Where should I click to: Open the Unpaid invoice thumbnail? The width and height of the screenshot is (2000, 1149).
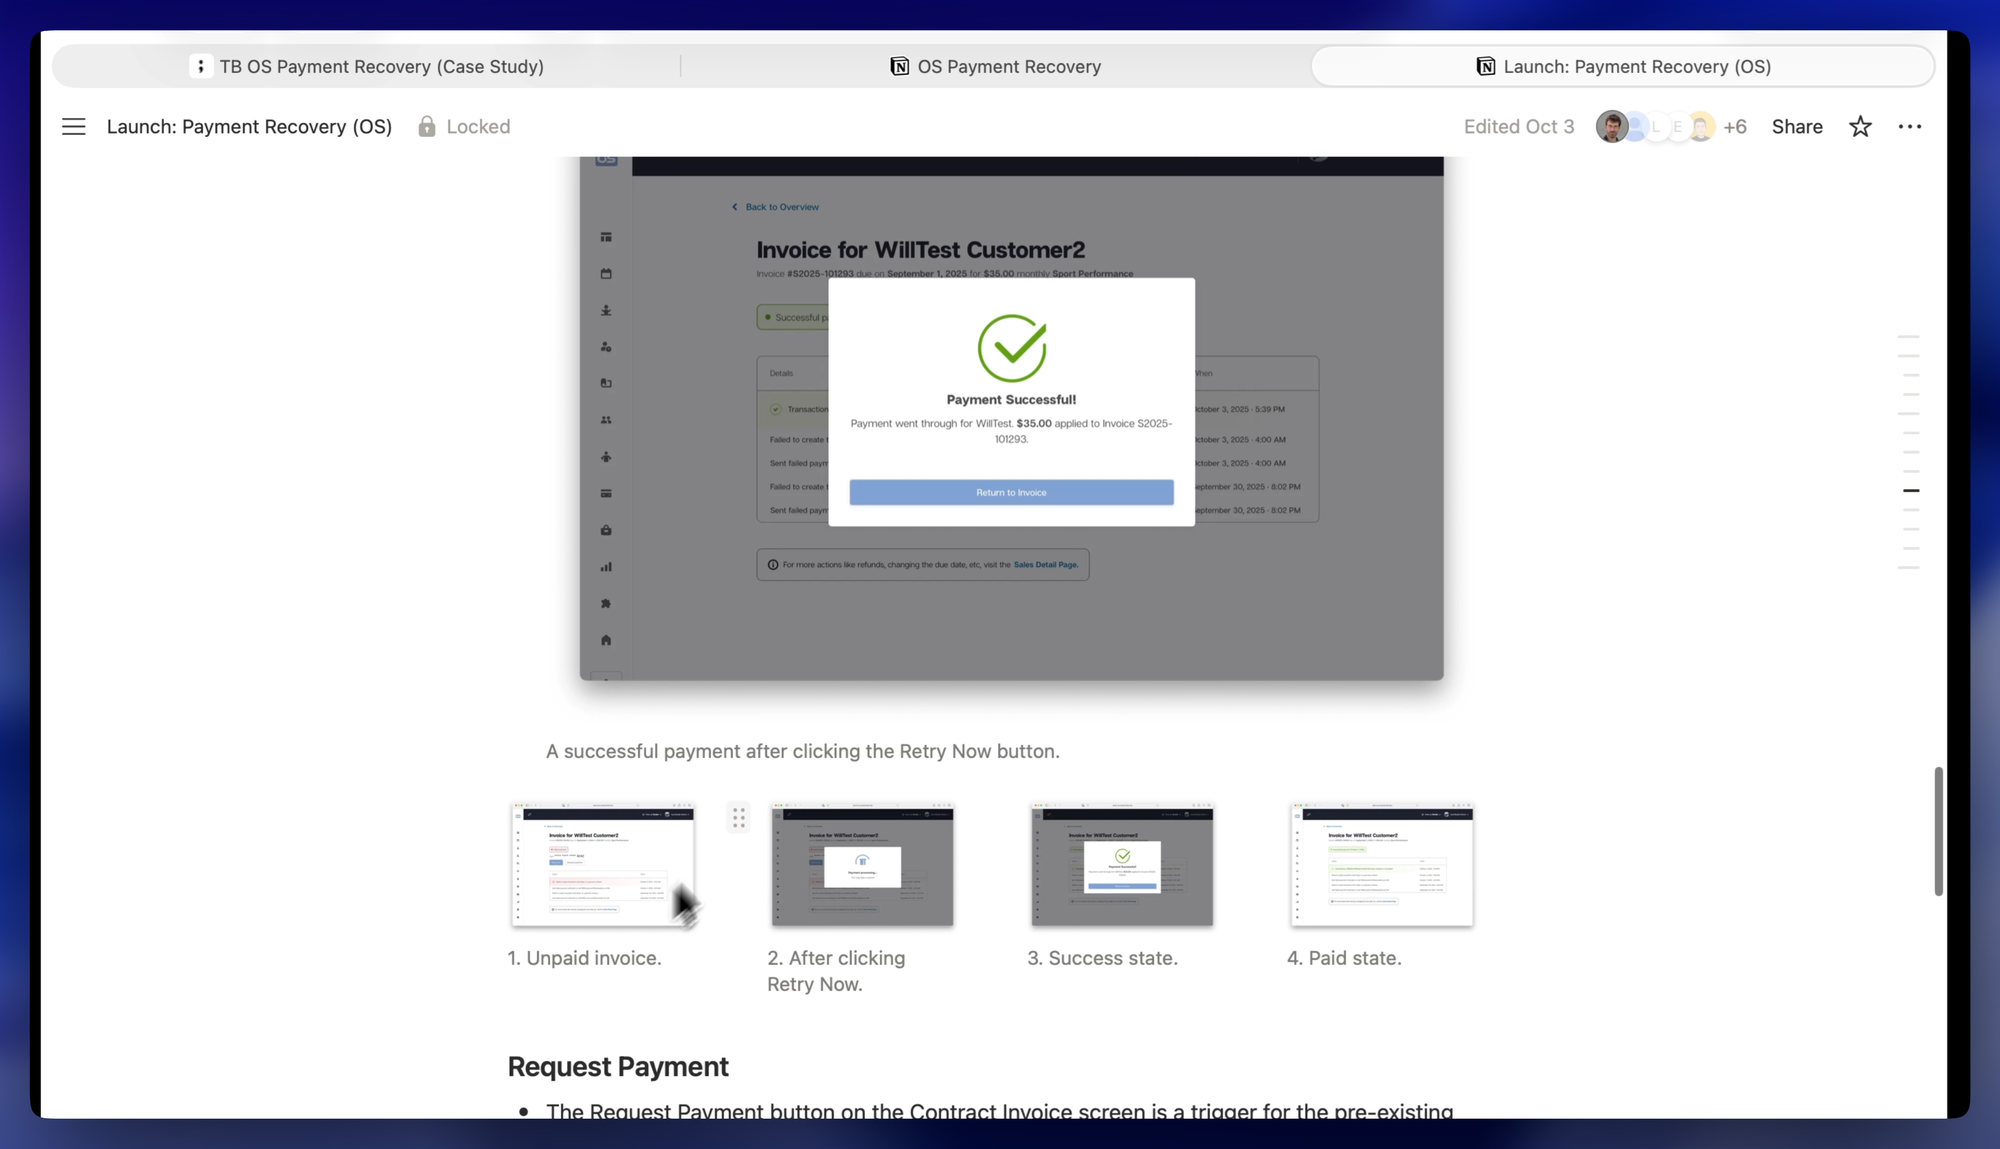602,864
